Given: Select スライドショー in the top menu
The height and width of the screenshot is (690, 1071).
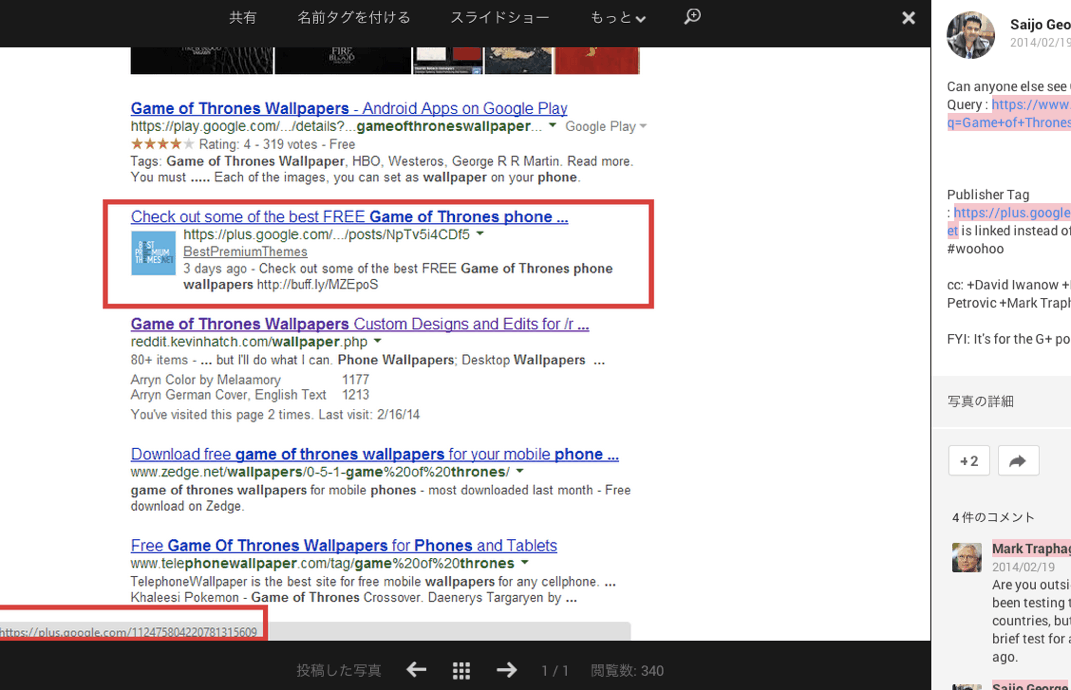Looking at the screenshot, I should pos(499,18).
